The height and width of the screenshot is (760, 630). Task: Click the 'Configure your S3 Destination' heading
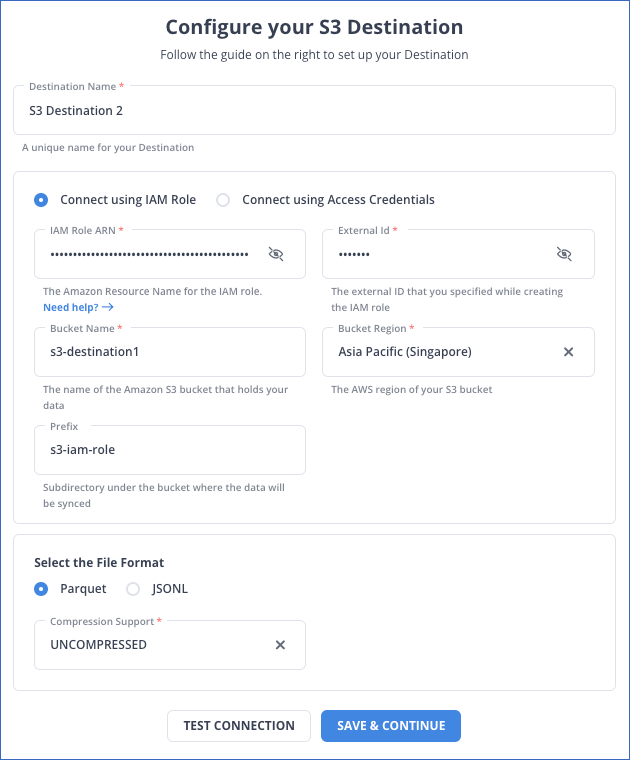315,27
